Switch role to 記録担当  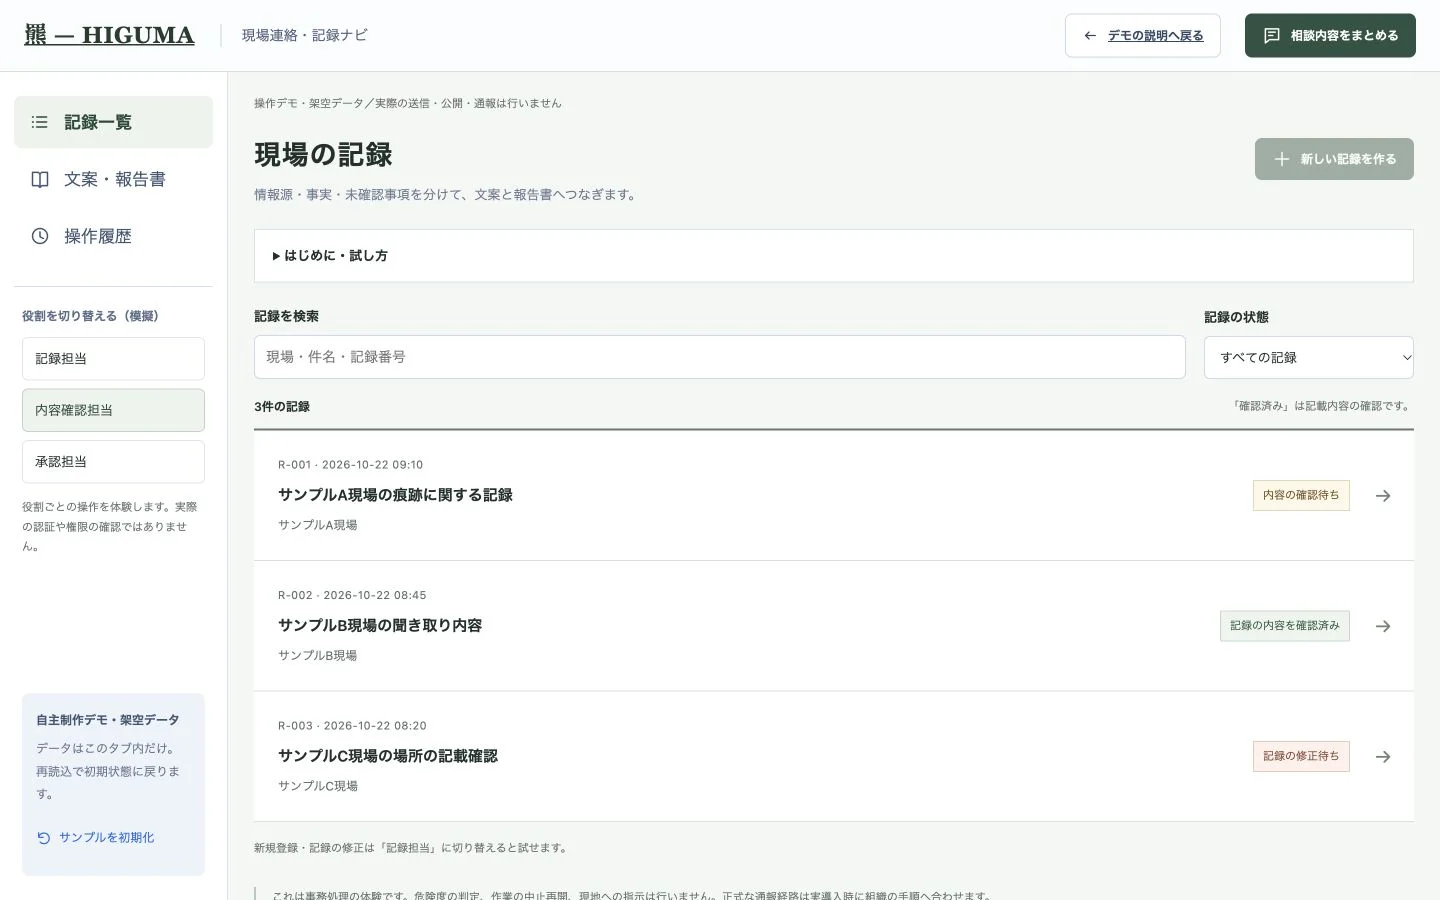pos(113,359)
